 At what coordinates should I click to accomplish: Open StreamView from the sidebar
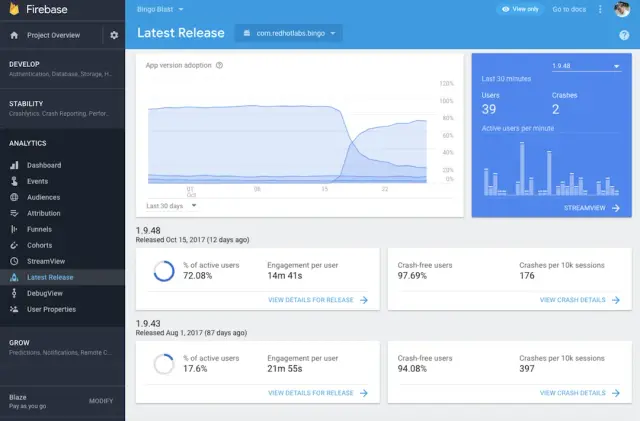coord(45,261)
